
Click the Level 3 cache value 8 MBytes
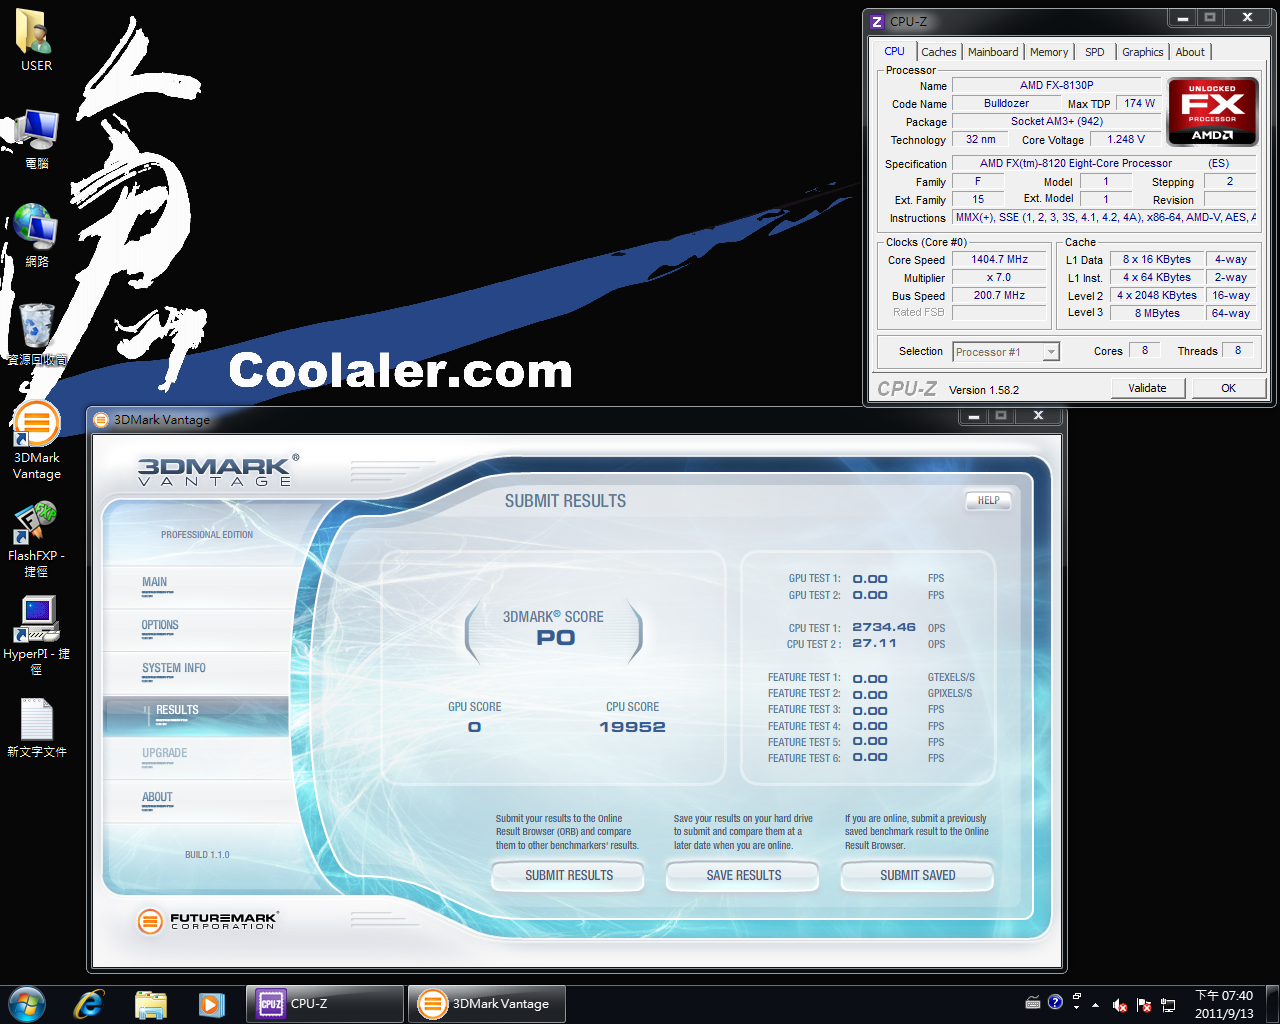pos(1157,313)
